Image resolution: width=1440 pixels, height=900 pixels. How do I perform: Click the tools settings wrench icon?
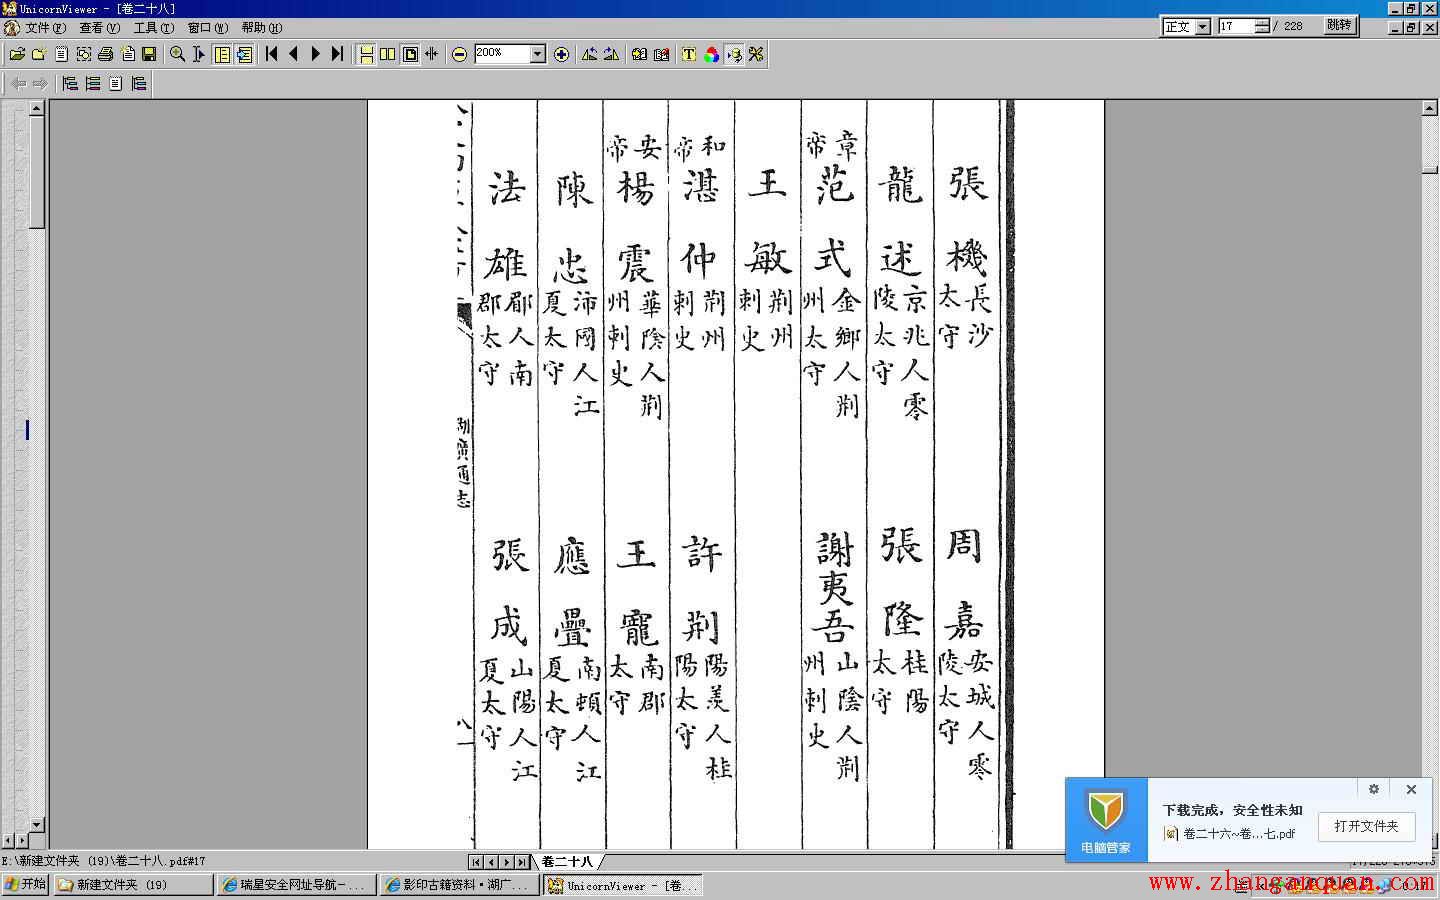point(756,54)
